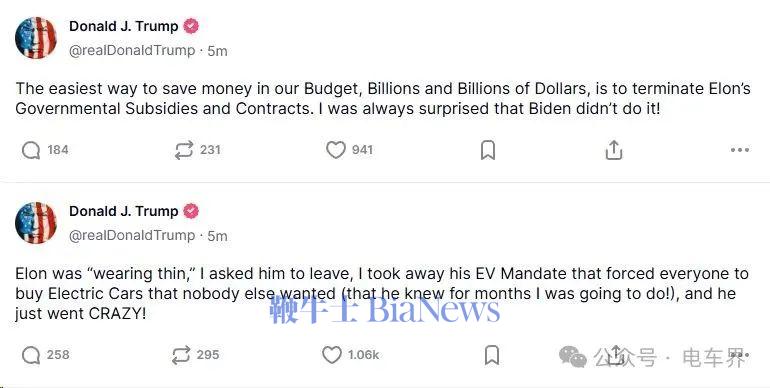
Task: ReTruth the post about Elon's Governmental Subsidies
Action: pos(184,150)
